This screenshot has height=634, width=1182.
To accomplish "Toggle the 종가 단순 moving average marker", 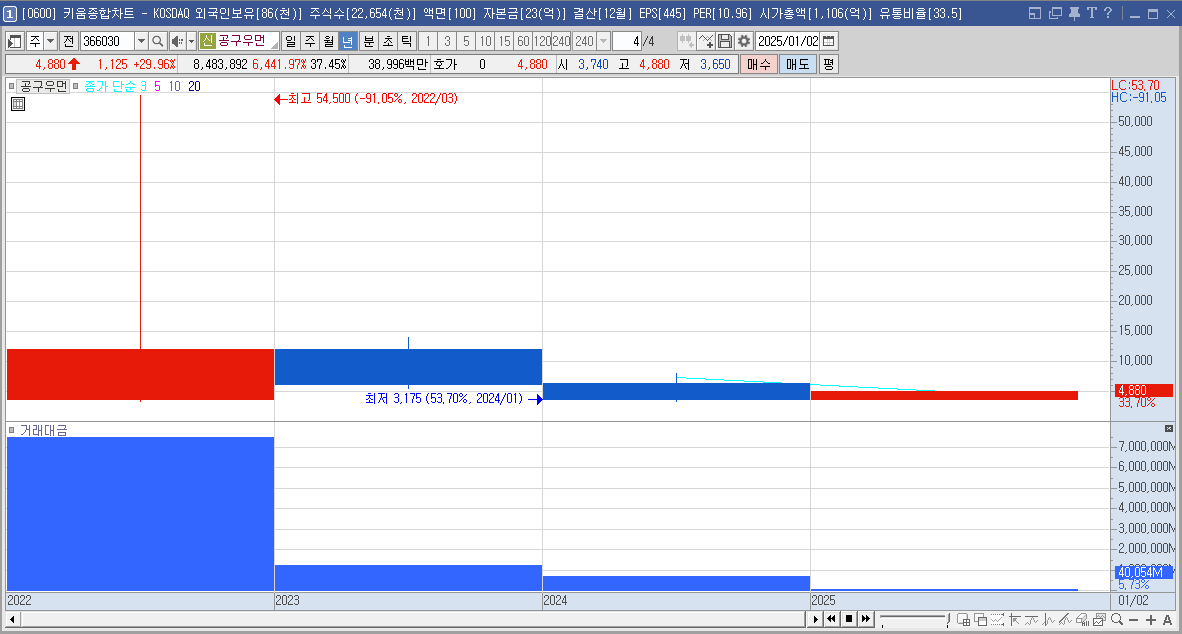I will pyautogui.click(x=75, y=86).
